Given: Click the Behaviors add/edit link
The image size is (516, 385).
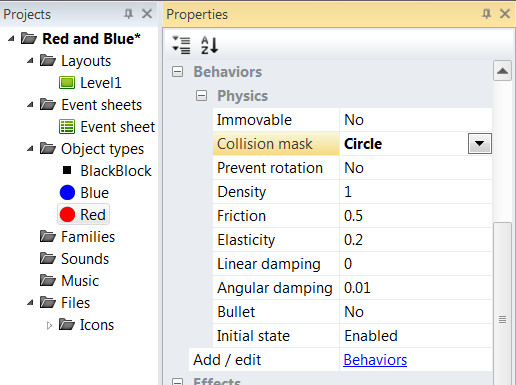Looking at the screenshot, I should (x=375, y=360).
